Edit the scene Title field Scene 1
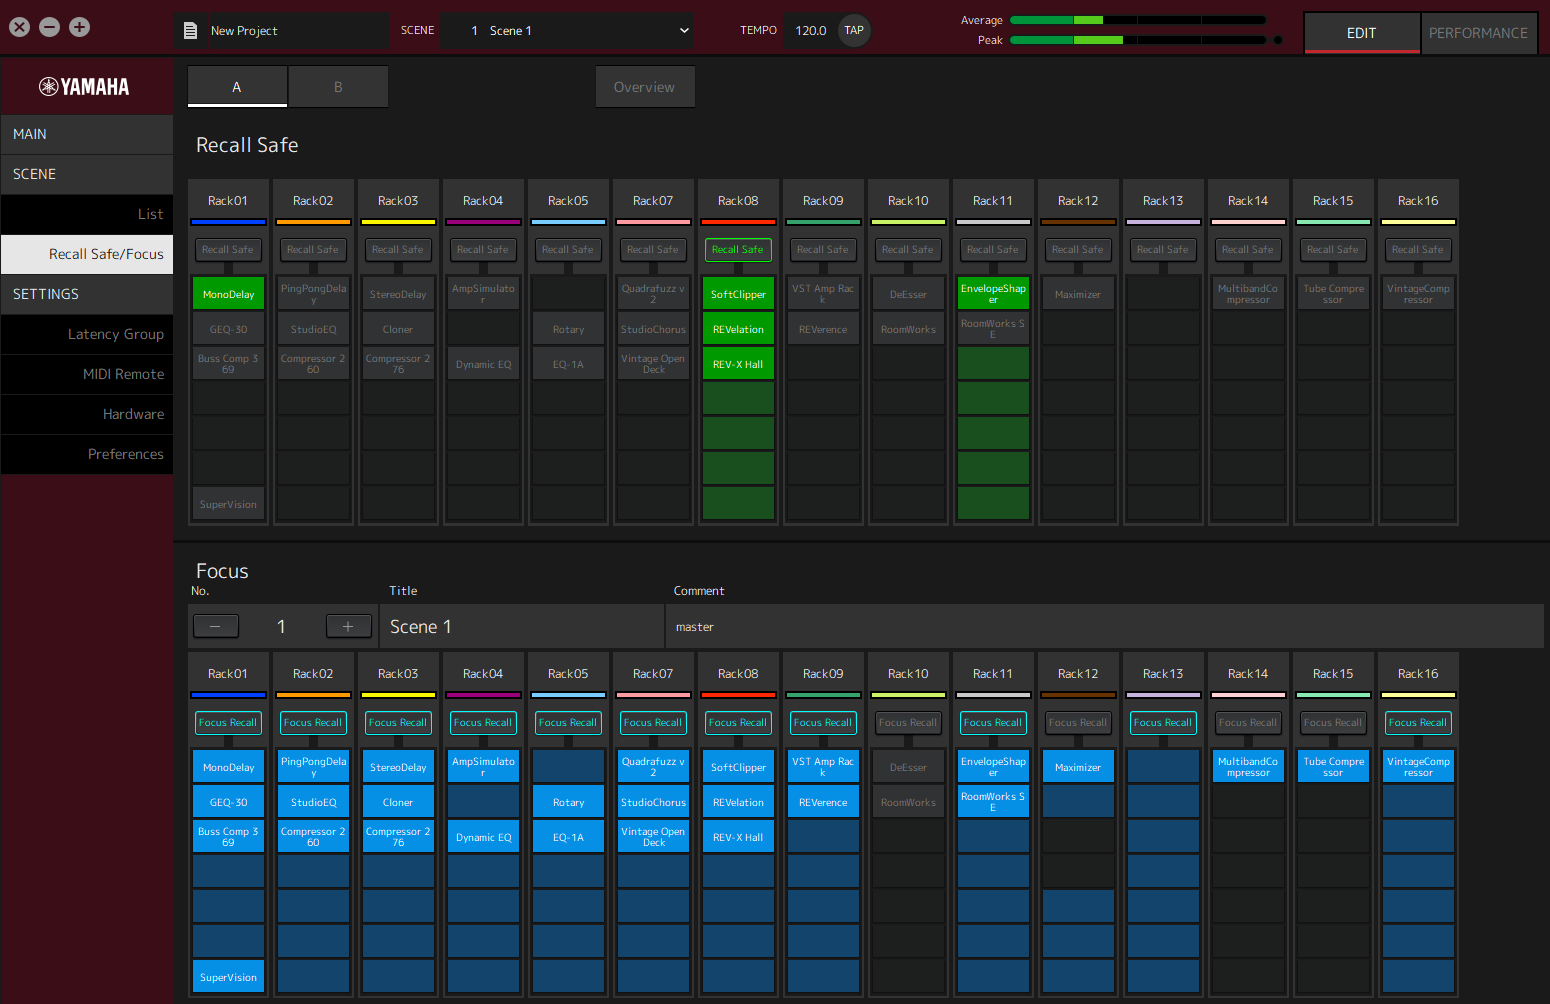Image resolution: width=1550 pixels, height=1004 pixels. click(x=522, y=626)
